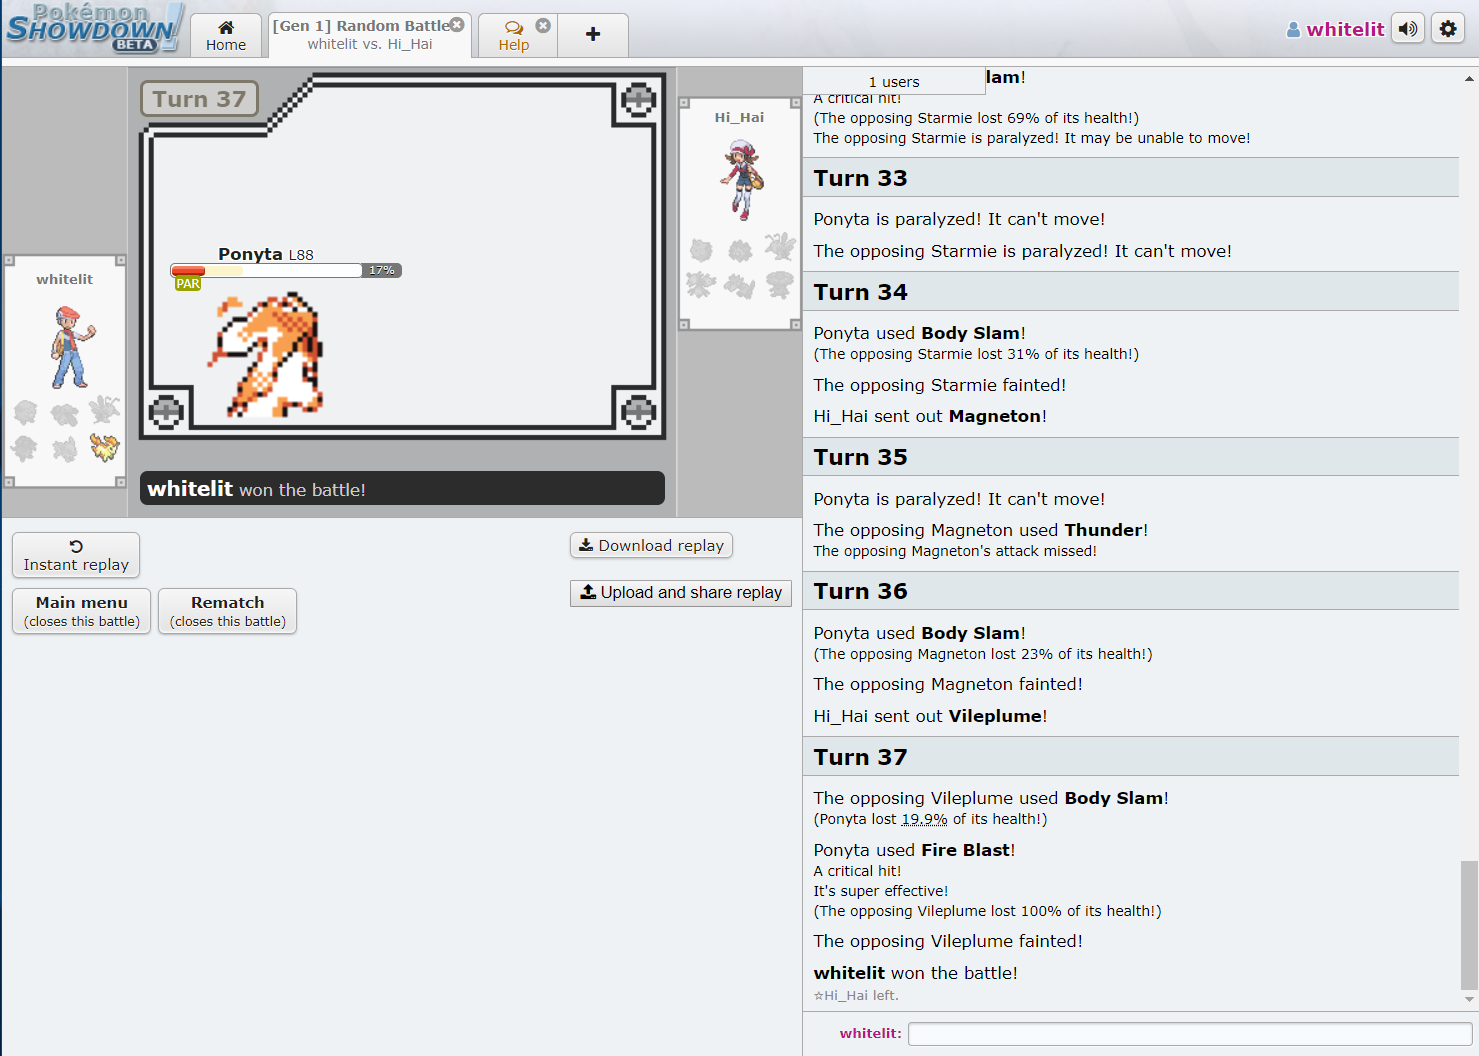This screenshot has width=1479, height=1056.
Task: Click the Turn 36 heading in the log
Action: tap(860, 591)
